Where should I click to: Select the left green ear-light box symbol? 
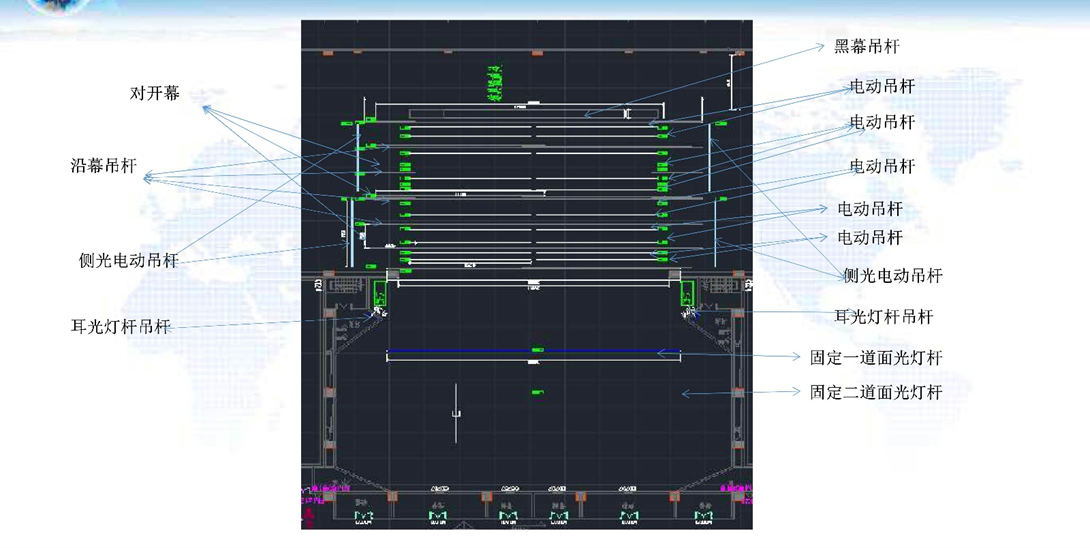coord(380,293)
